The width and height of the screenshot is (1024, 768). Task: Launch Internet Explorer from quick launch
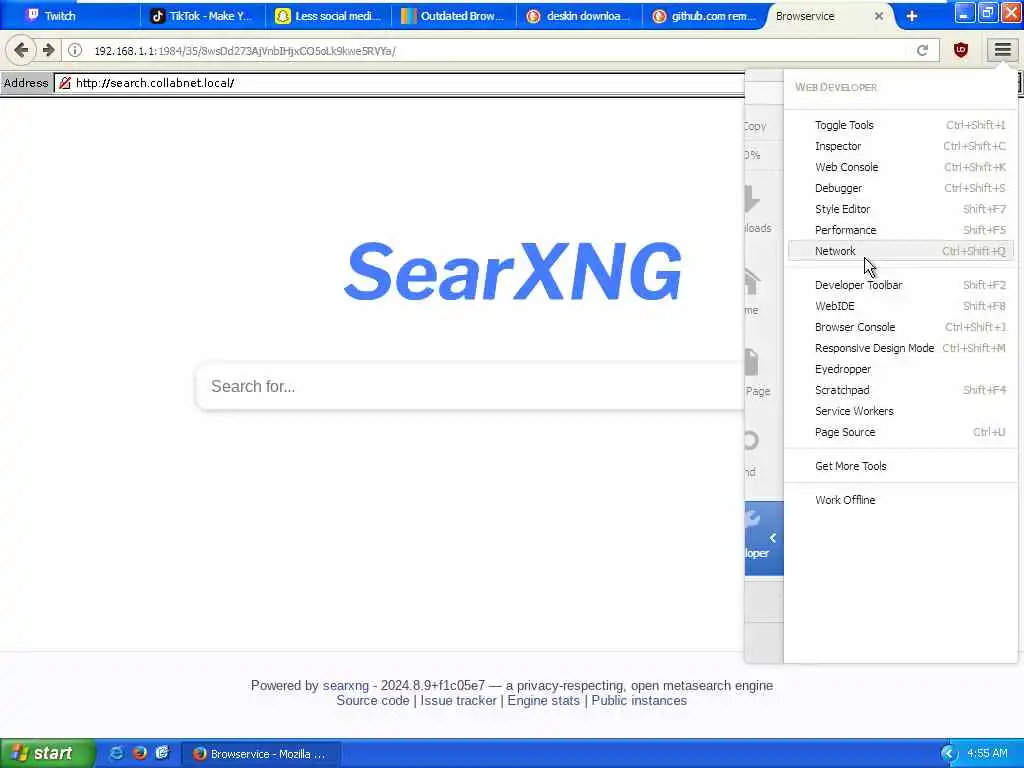pos(116,753)
